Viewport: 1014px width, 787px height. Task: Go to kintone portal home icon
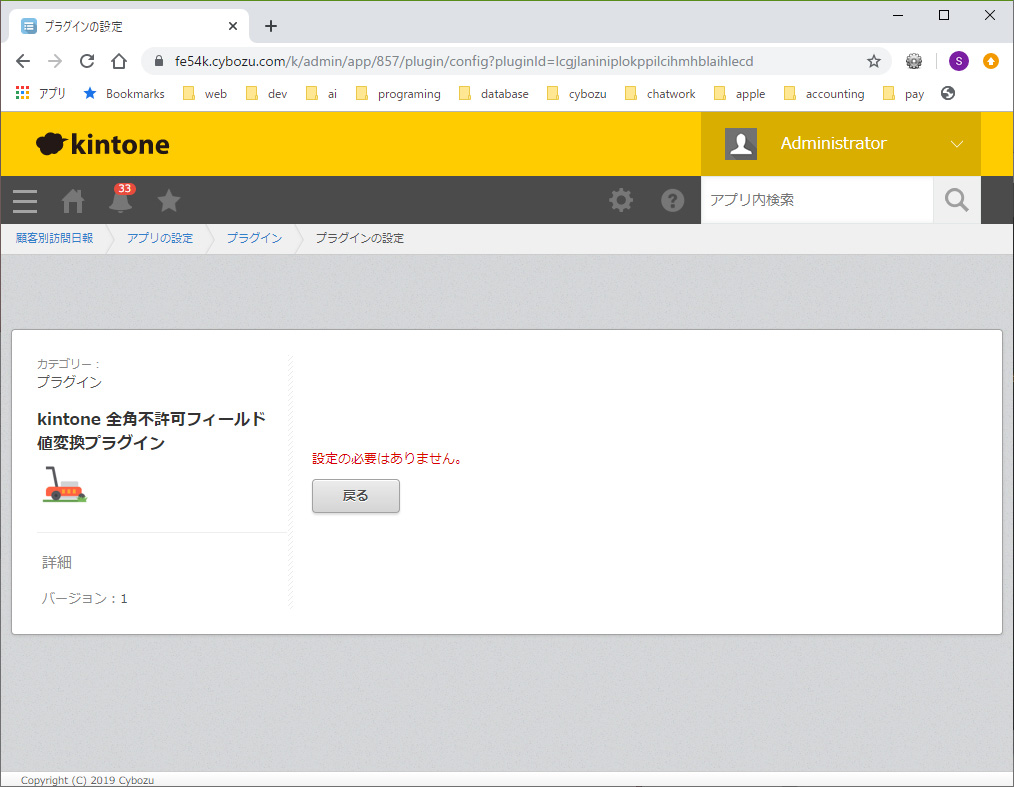click(x=72, y=201)
